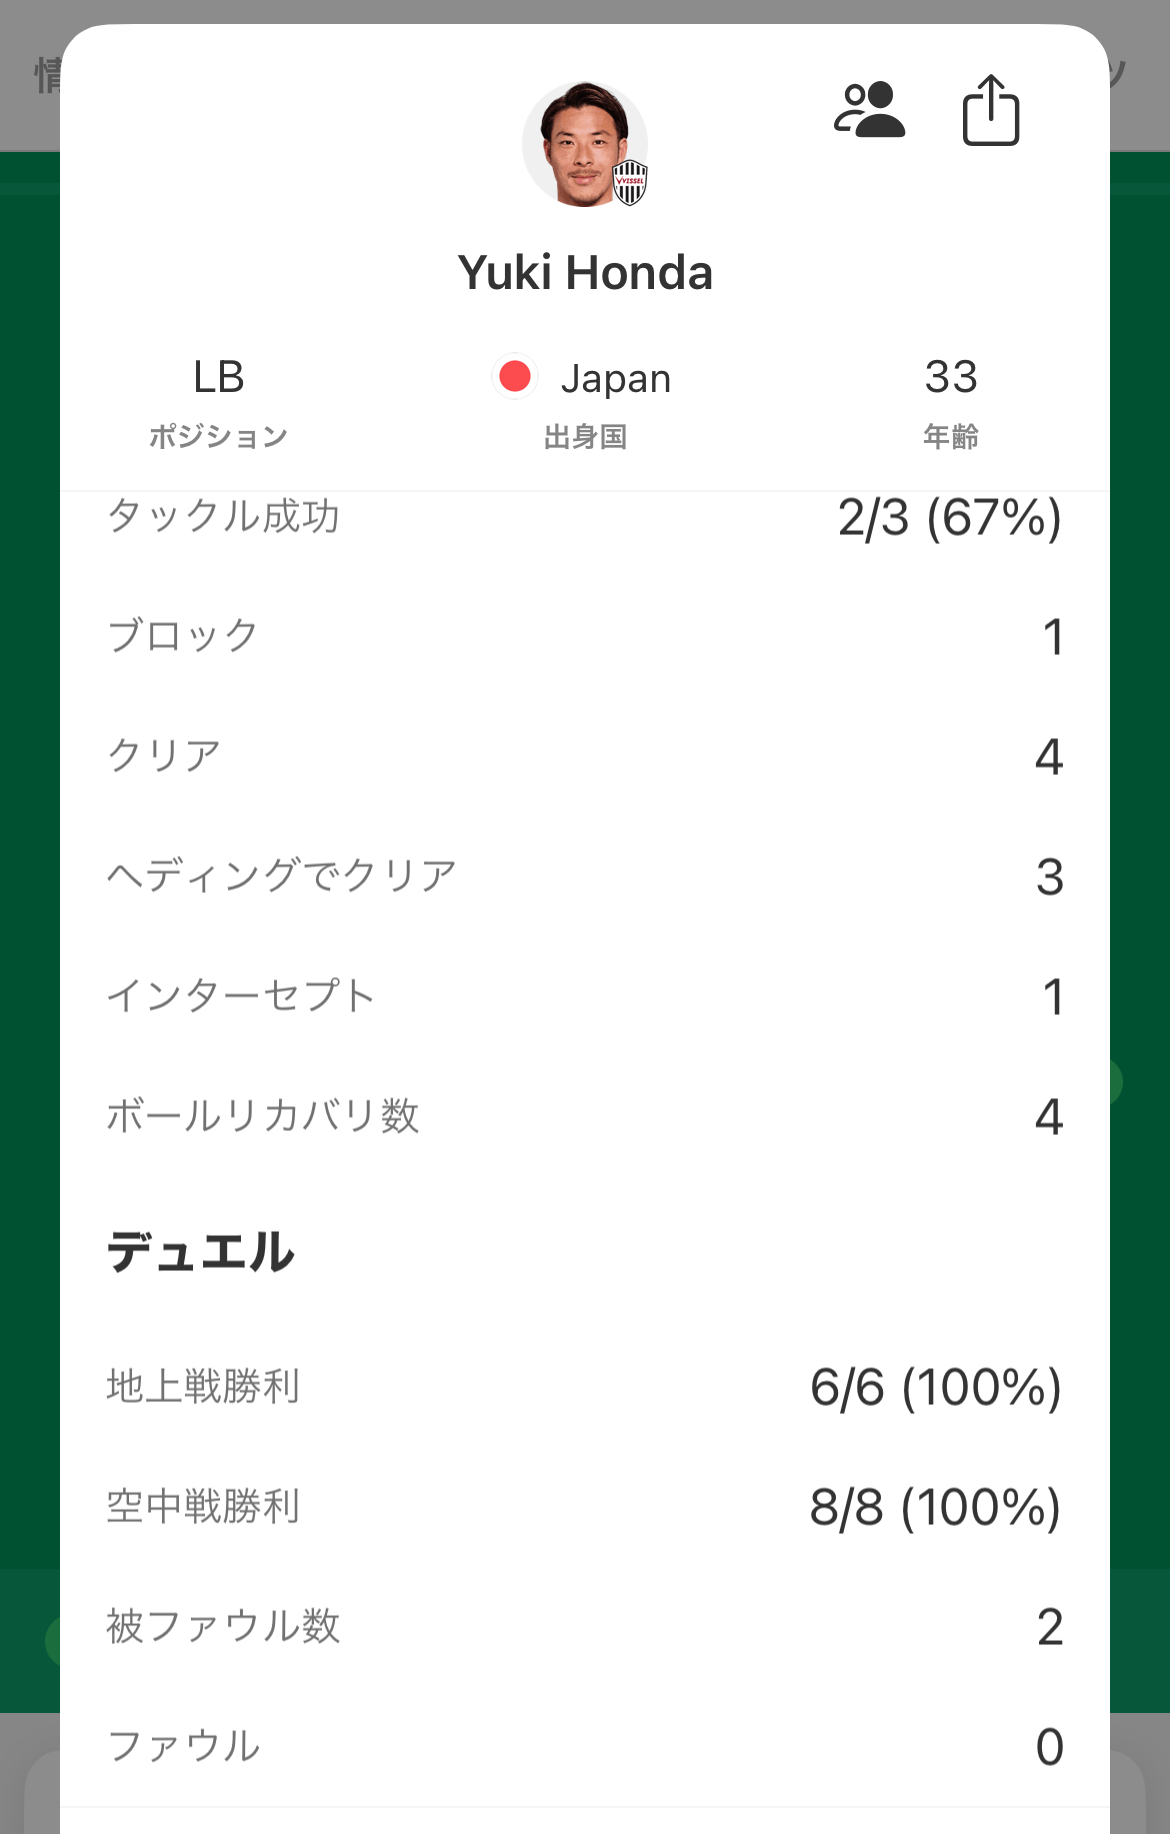Tap the クリア stat row

coord(585,756)
